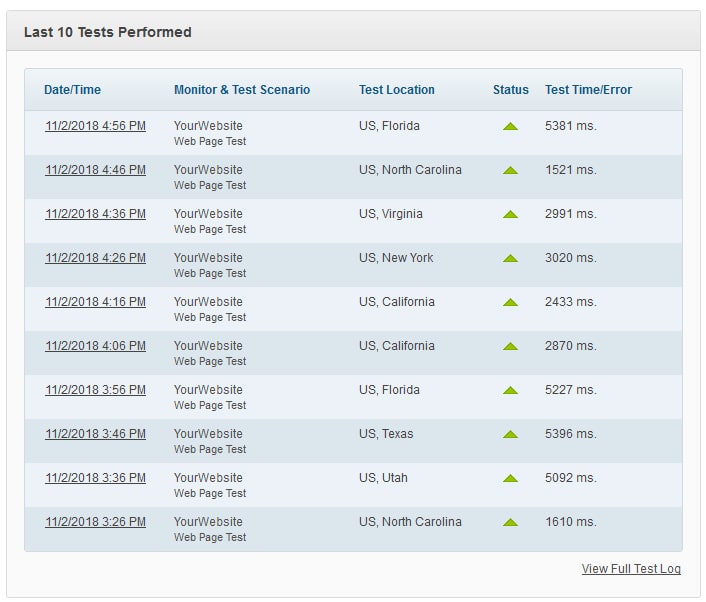
Task: Open the 11/2/2018 4:06 PM test result
Action: [95, 346]
